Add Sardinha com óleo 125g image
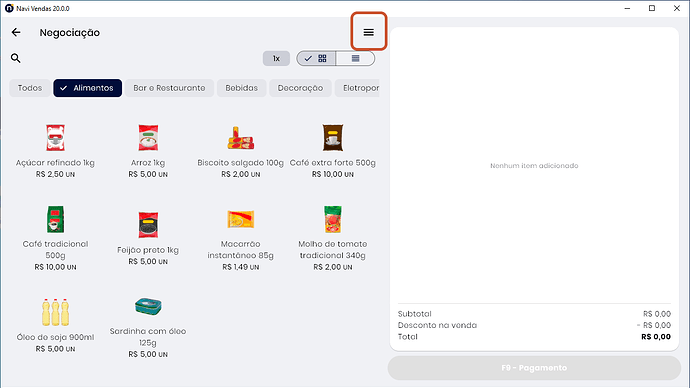Screen dimensions: 690x388 tap(148, 307)
